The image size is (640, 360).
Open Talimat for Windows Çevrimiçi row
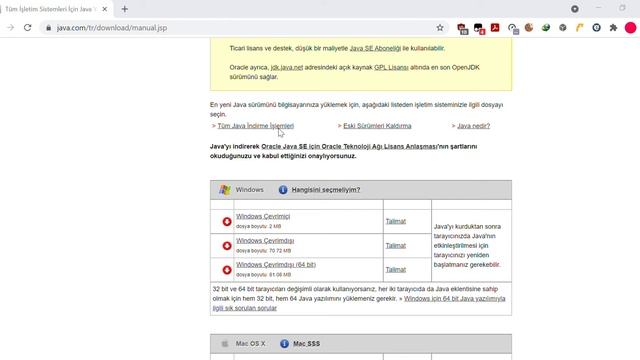click(396, 221)
